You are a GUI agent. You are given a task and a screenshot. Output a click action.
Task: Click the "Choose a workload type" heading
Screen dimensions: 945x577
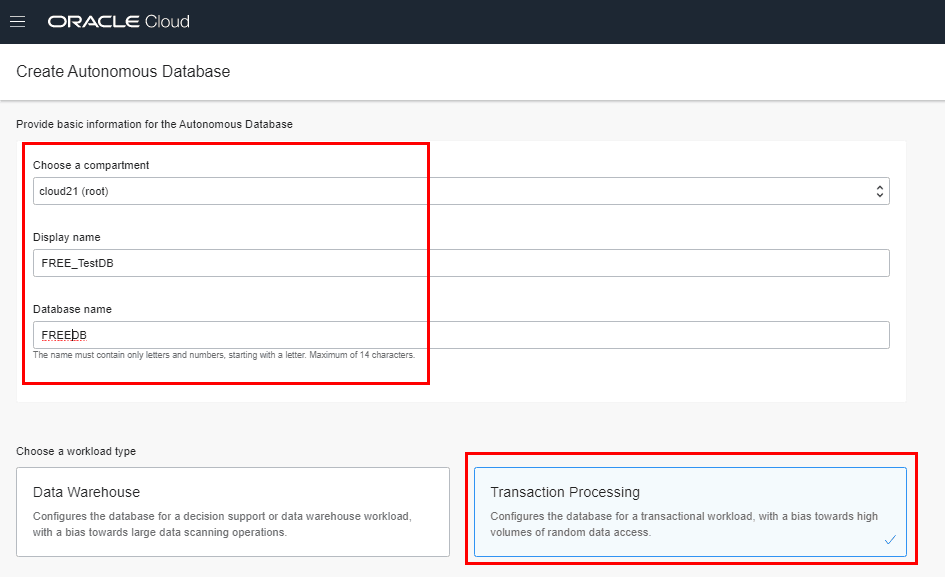76,451
